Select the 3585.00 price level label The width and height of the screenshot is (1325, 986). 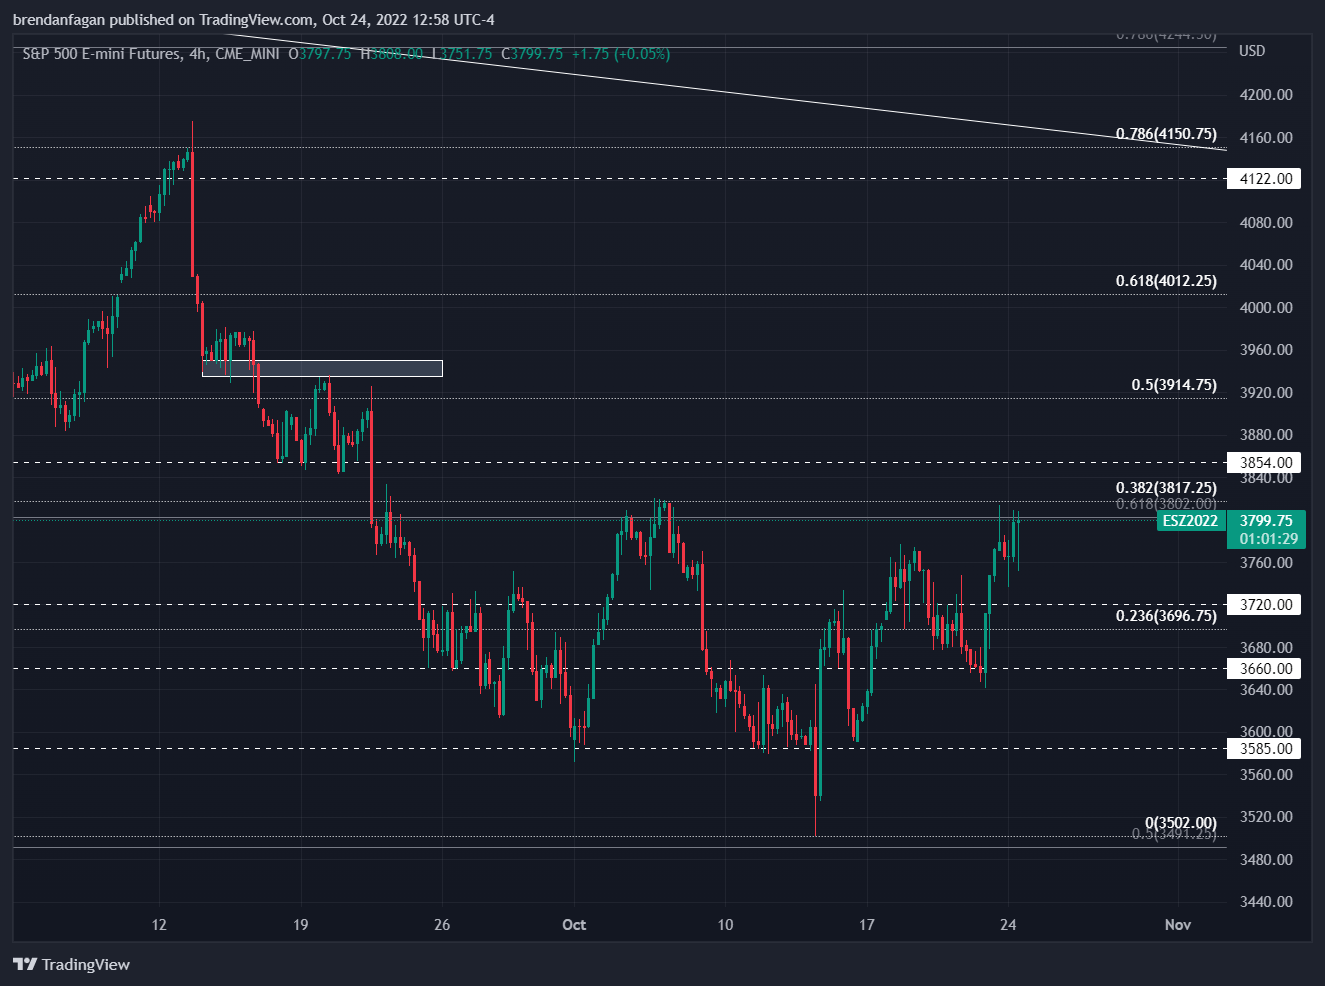point(1265,749)
